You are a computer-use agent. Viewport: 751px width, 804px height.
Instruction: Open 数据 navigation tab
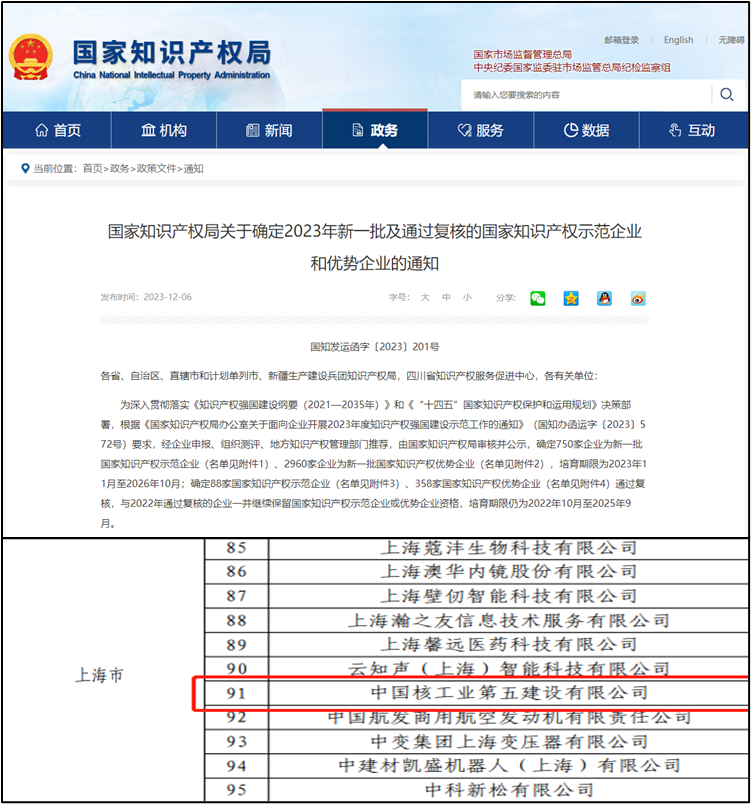[x=586, y=130]
